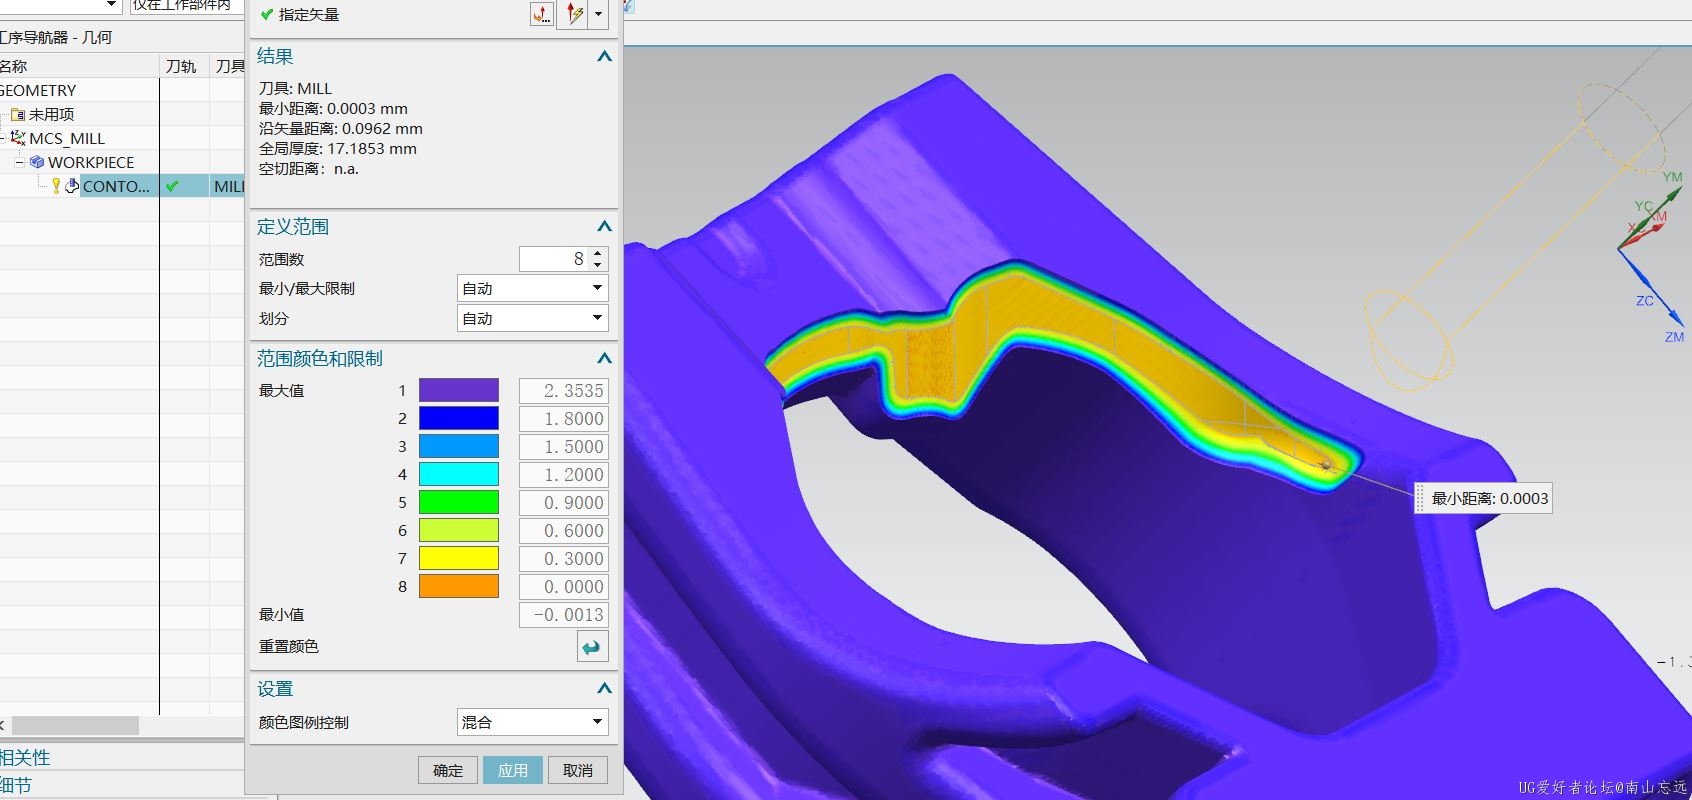Click the yellow warning status icon on CONTO row
The width and height of the screenshot is (1692, 800).
tap(56, 186)
